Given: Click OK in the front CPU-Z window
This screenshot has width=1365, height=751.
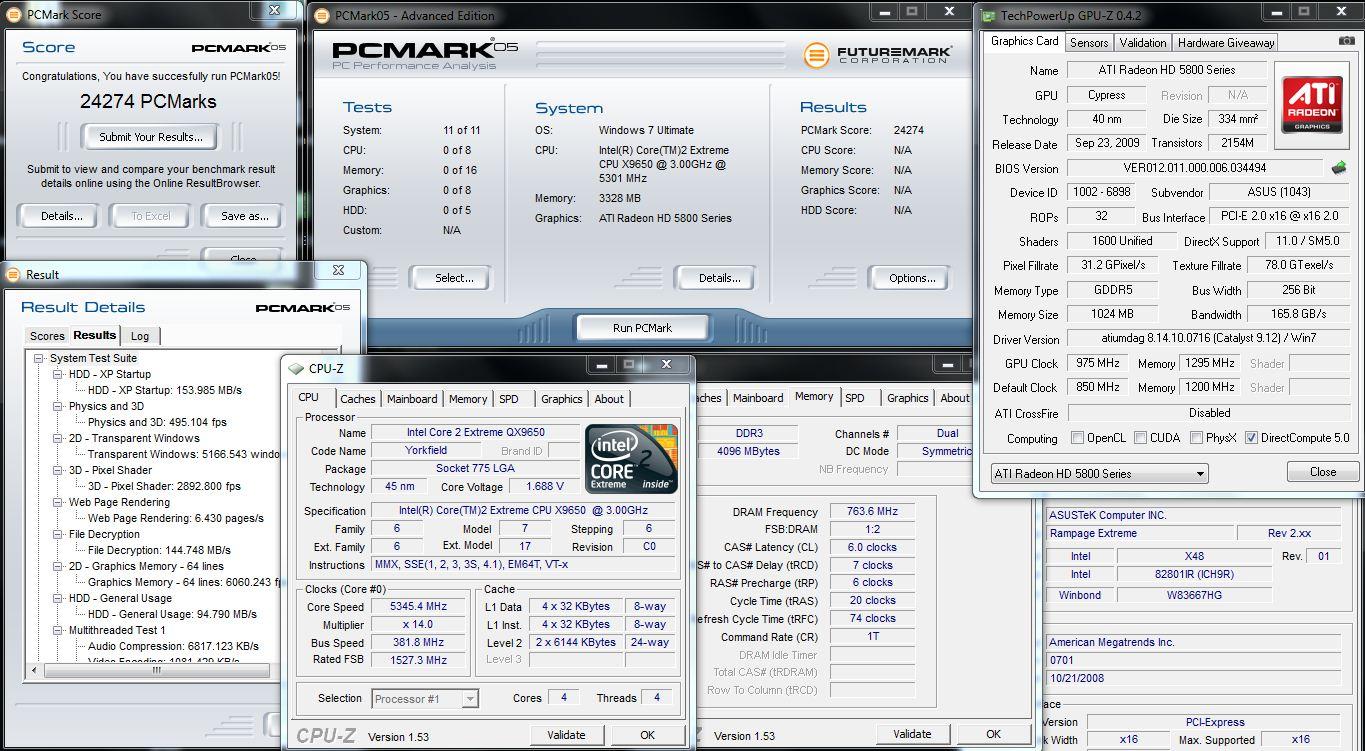Looking at the screenshot, I should tap(647, 735).
